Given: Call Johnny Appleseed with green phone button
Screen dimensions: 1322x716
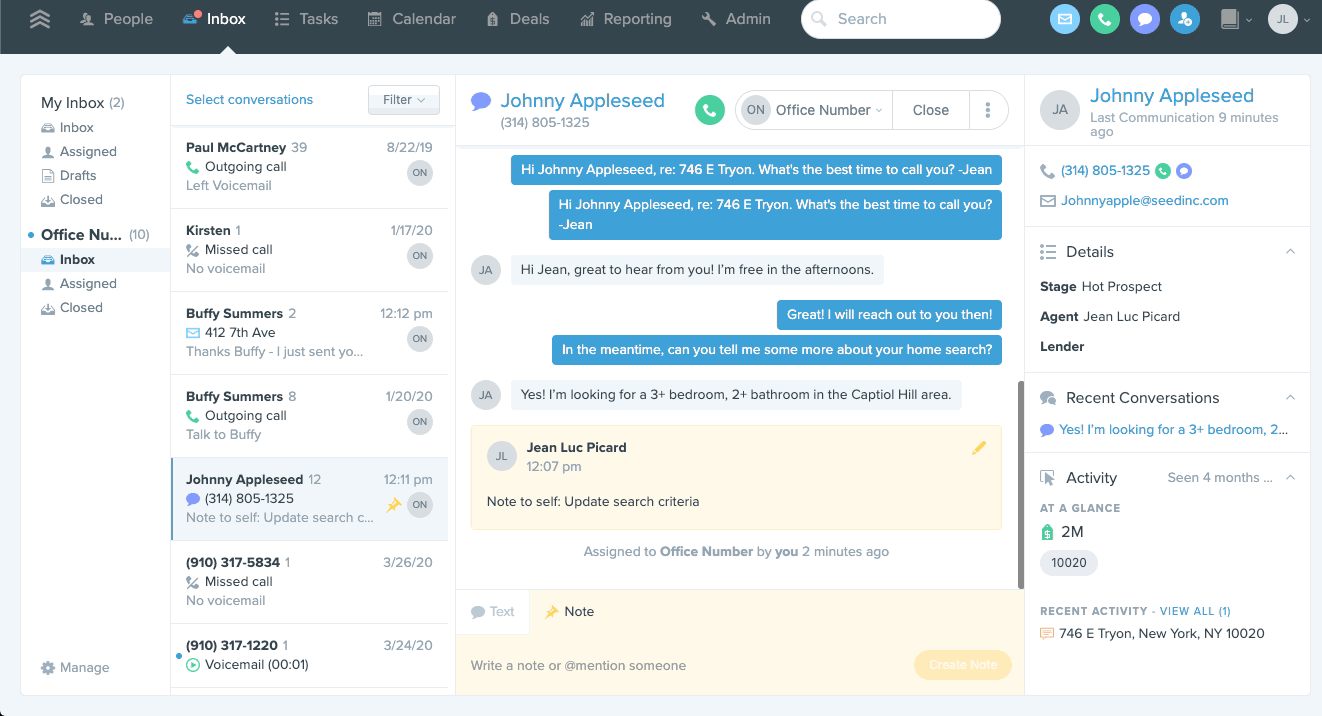Looking at the screenshot, I should click(x=710, y=110).
